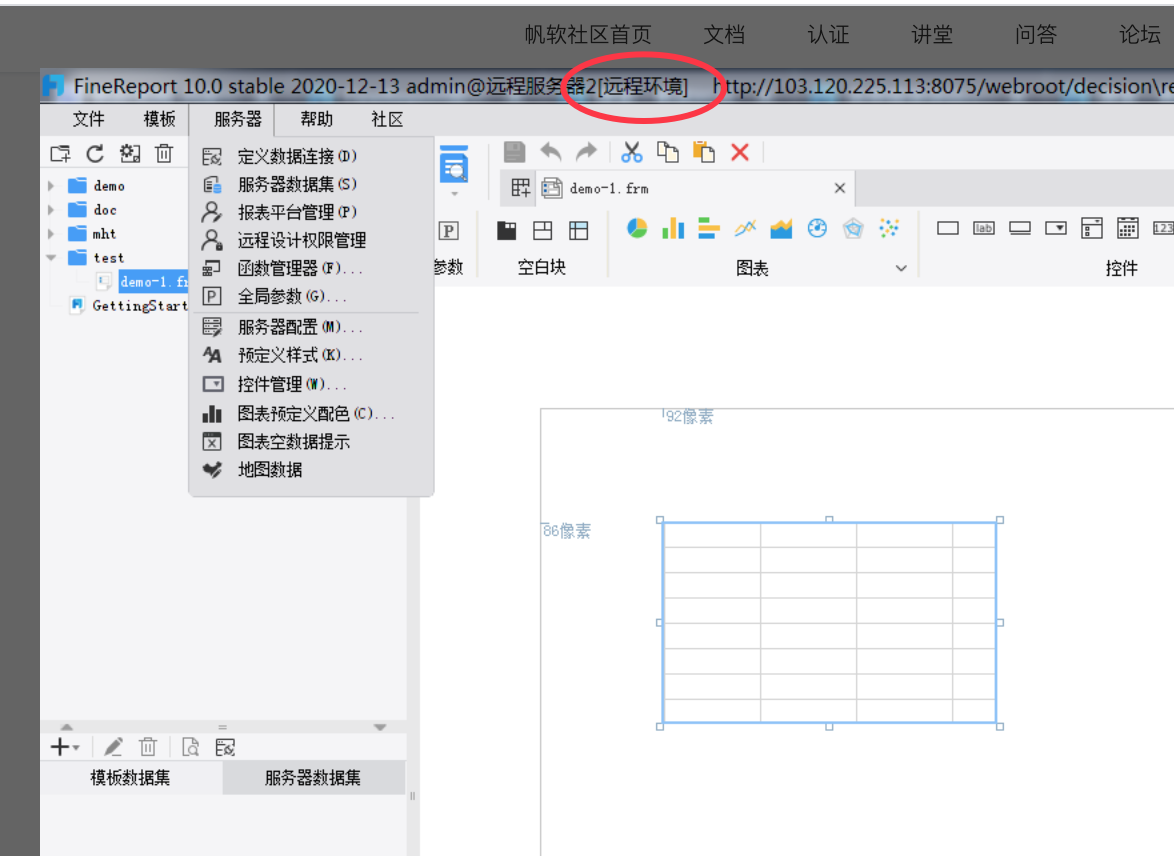Viewport: 1174px width, 856px height.
Task: Select the line chart icon
Action: (x=745, y=228)
